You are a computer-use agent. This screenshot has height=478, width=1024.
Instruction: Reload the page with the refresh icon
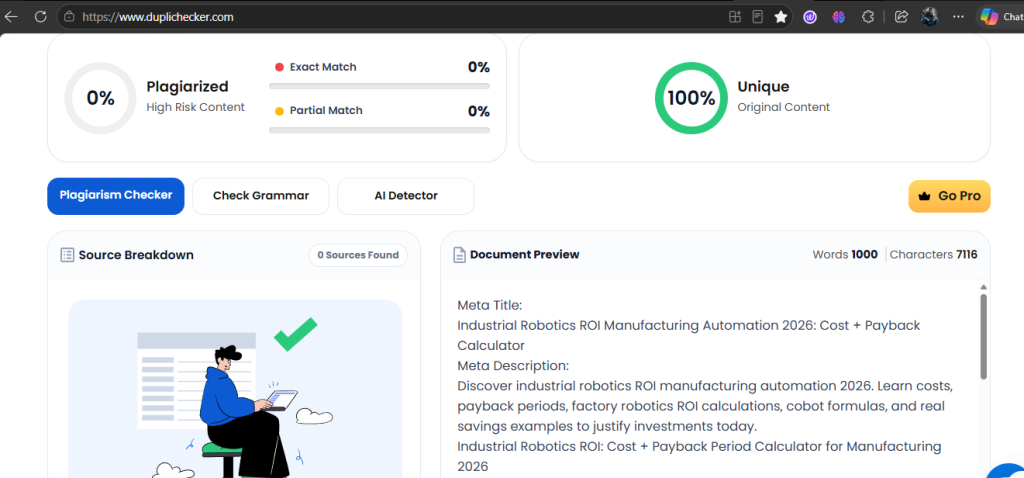[40, 17]
